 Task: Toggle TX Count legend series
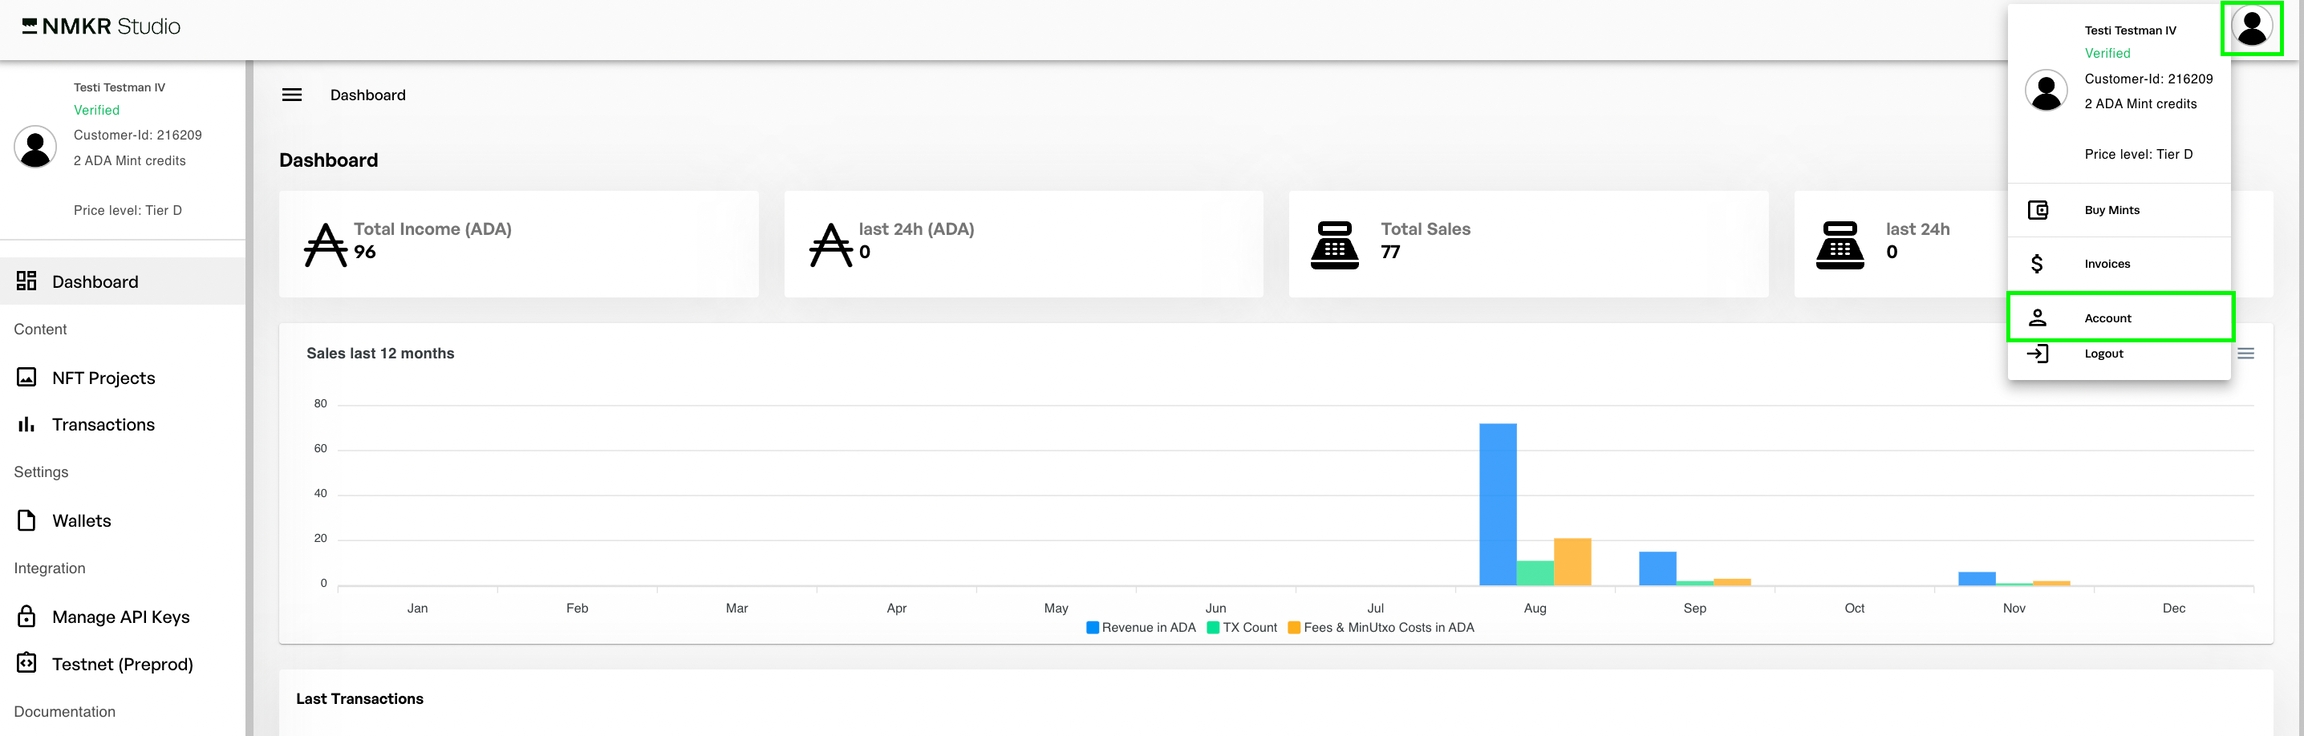tap(1242, 628)
